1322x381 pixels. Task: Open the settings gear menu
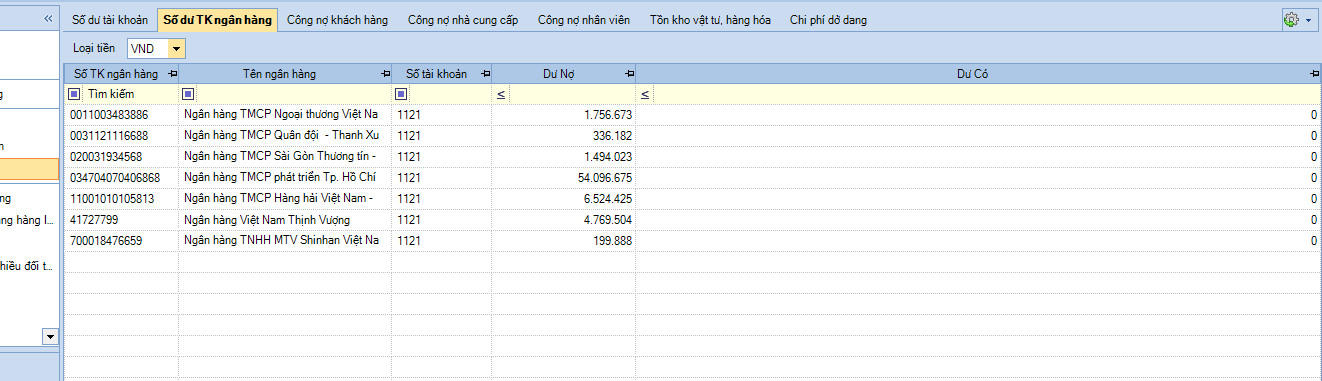tap(1299, 20)
